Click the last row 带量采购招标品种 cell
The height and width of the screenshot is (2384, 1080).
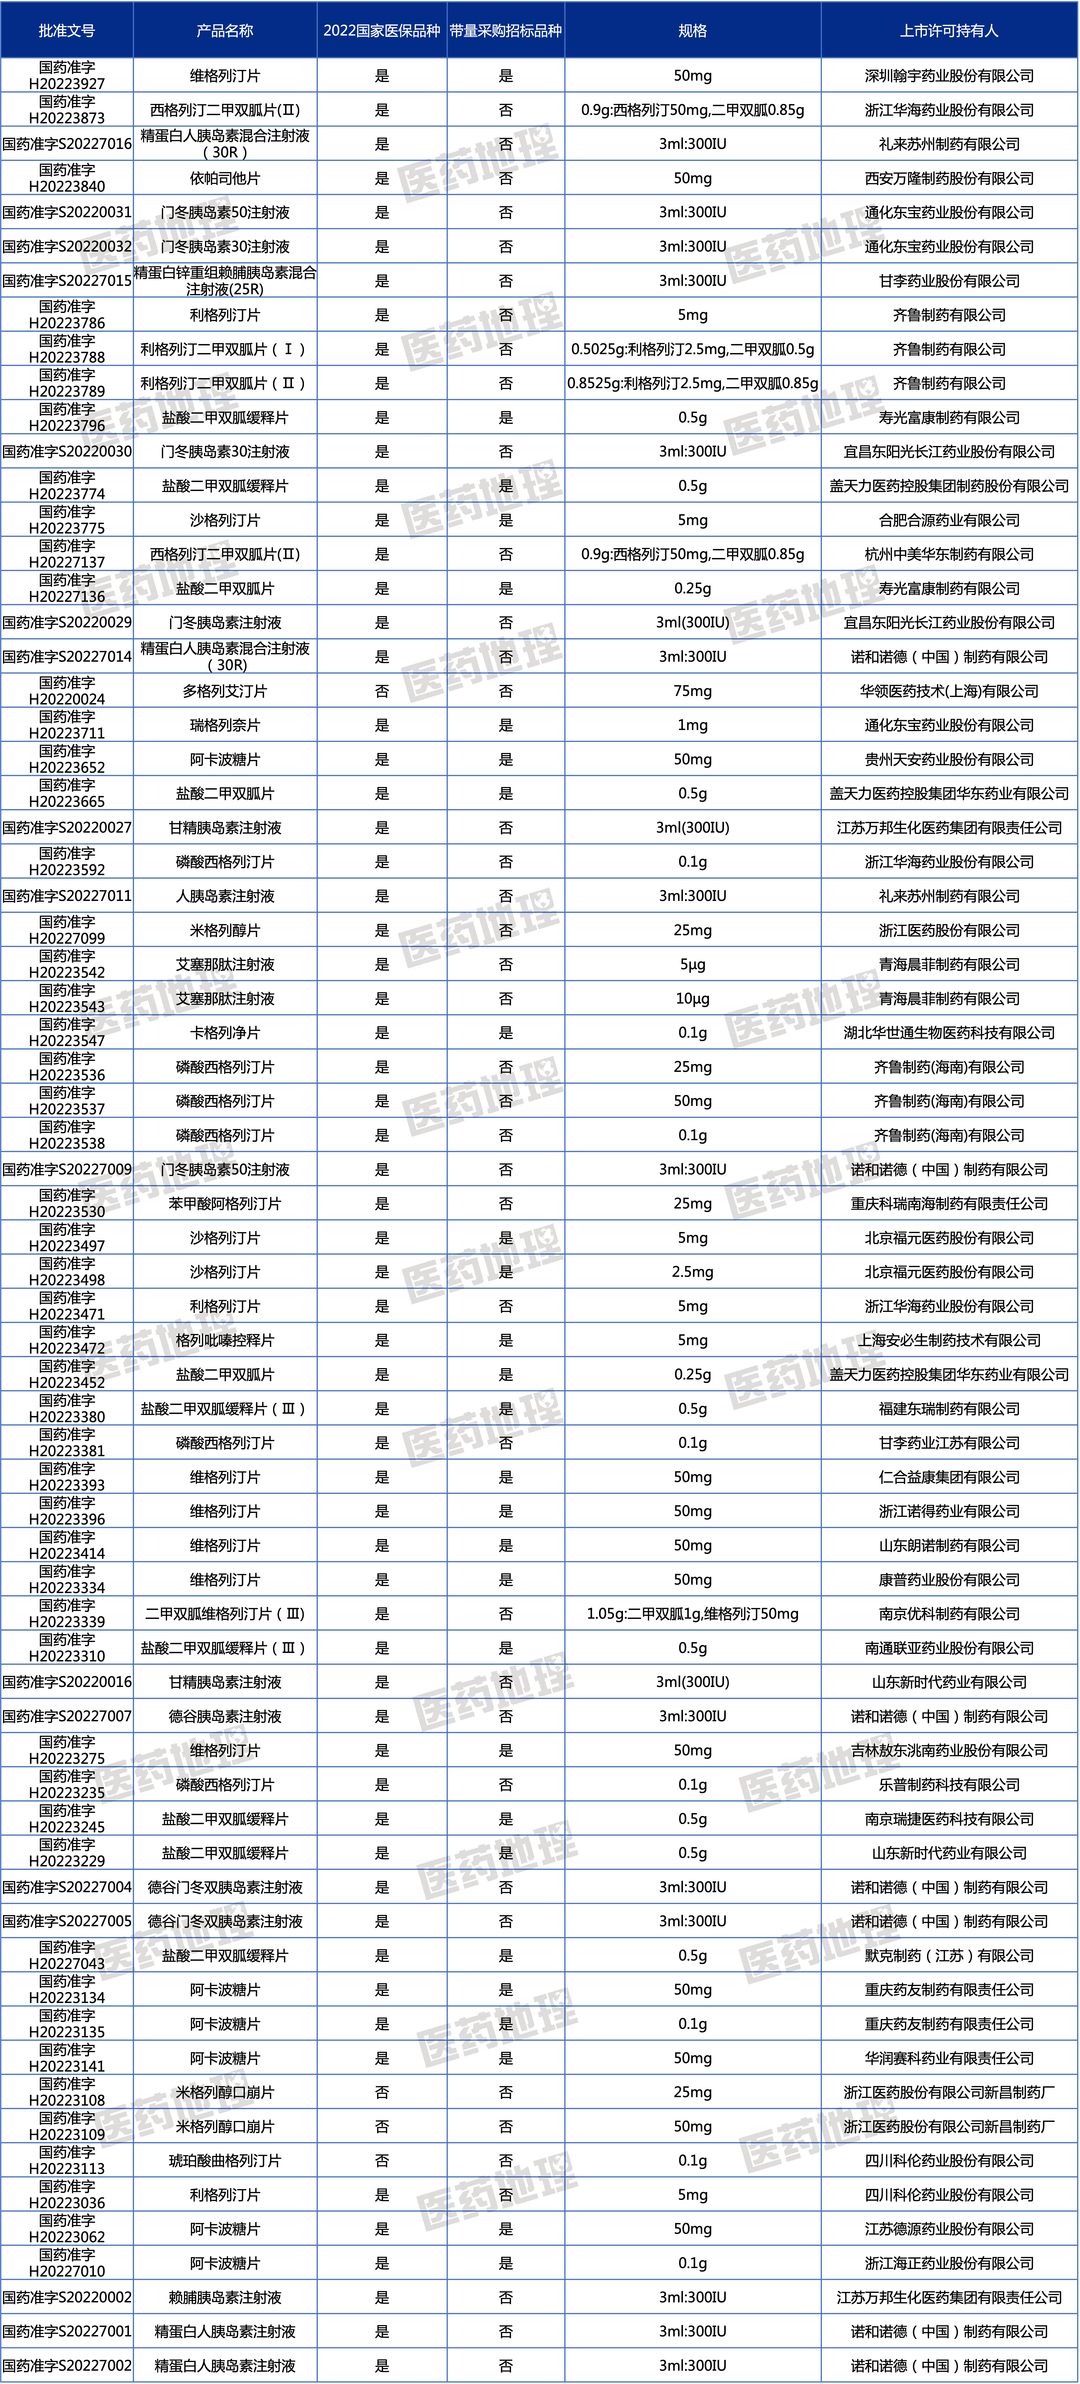click(x=505, y=2365)
